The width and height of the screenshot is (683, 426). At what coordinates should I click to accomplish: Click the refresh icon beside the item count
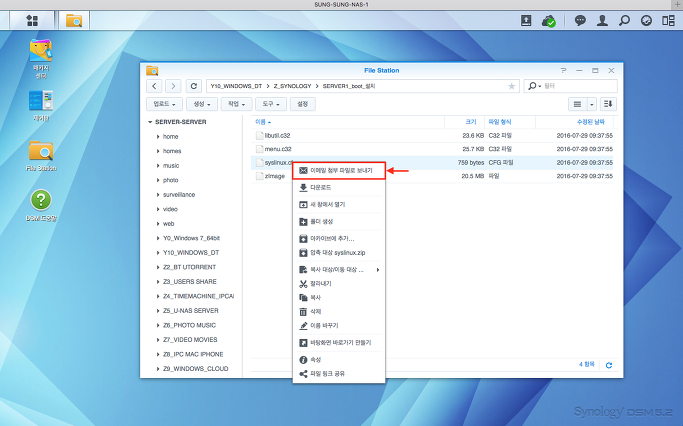pyautogui.click(x=609, y=365)
